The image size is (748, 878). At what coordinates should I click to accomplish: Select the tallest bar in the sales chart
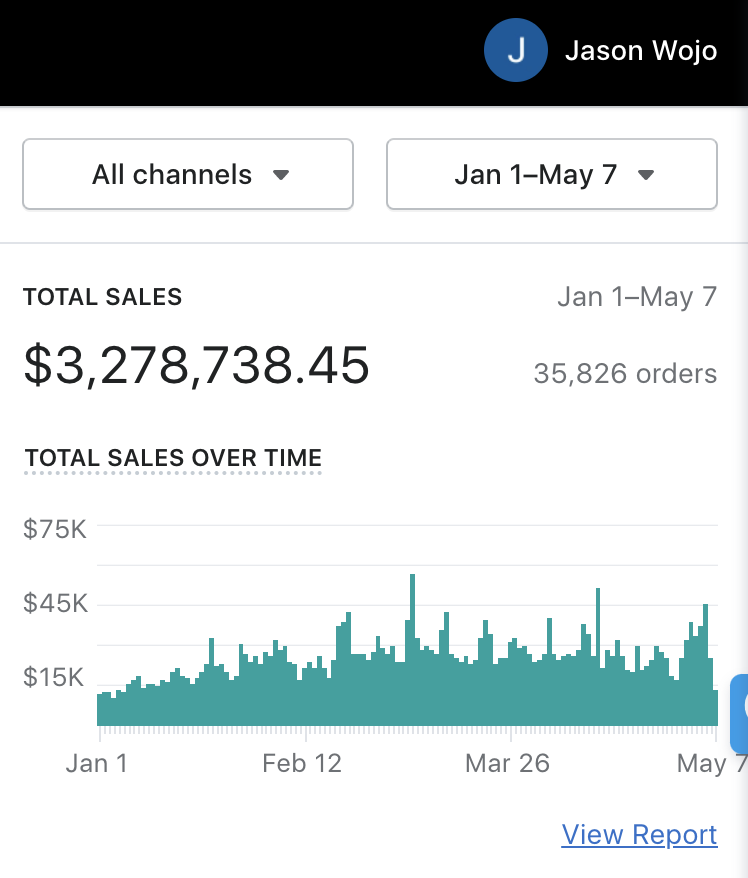click(413, 650)
